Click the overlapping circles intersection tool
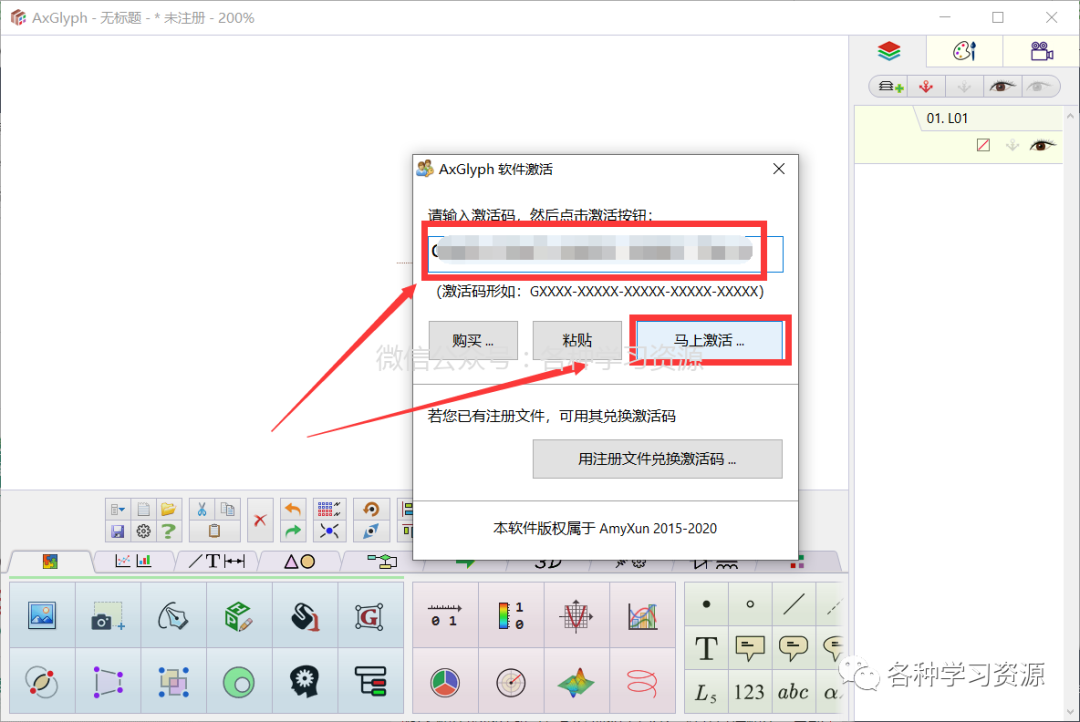The image size is (1080, 722). tap(42, 682)
